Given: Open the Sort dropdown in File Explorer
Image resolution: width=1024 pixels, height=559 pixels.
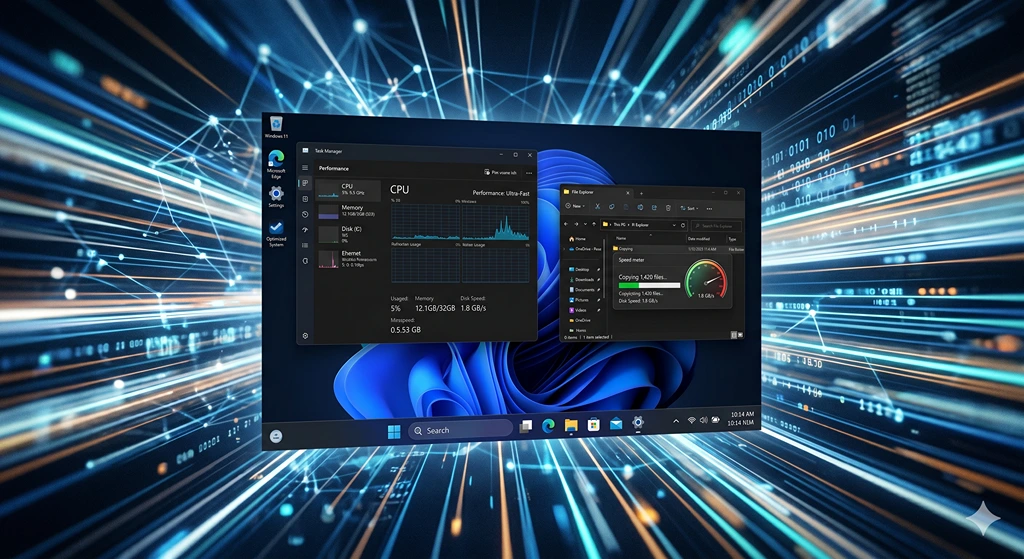Looking at the screenshot, I should (x=690, y=208).
